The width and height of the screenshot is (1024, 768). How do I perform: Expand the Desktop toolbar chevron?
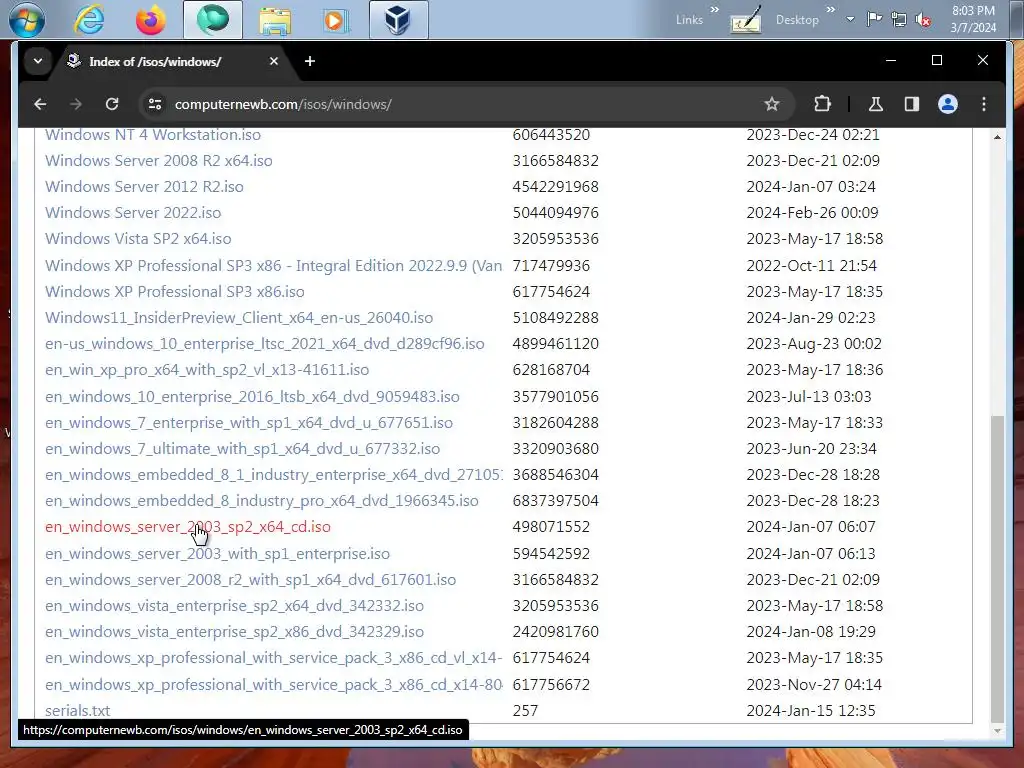831,10
